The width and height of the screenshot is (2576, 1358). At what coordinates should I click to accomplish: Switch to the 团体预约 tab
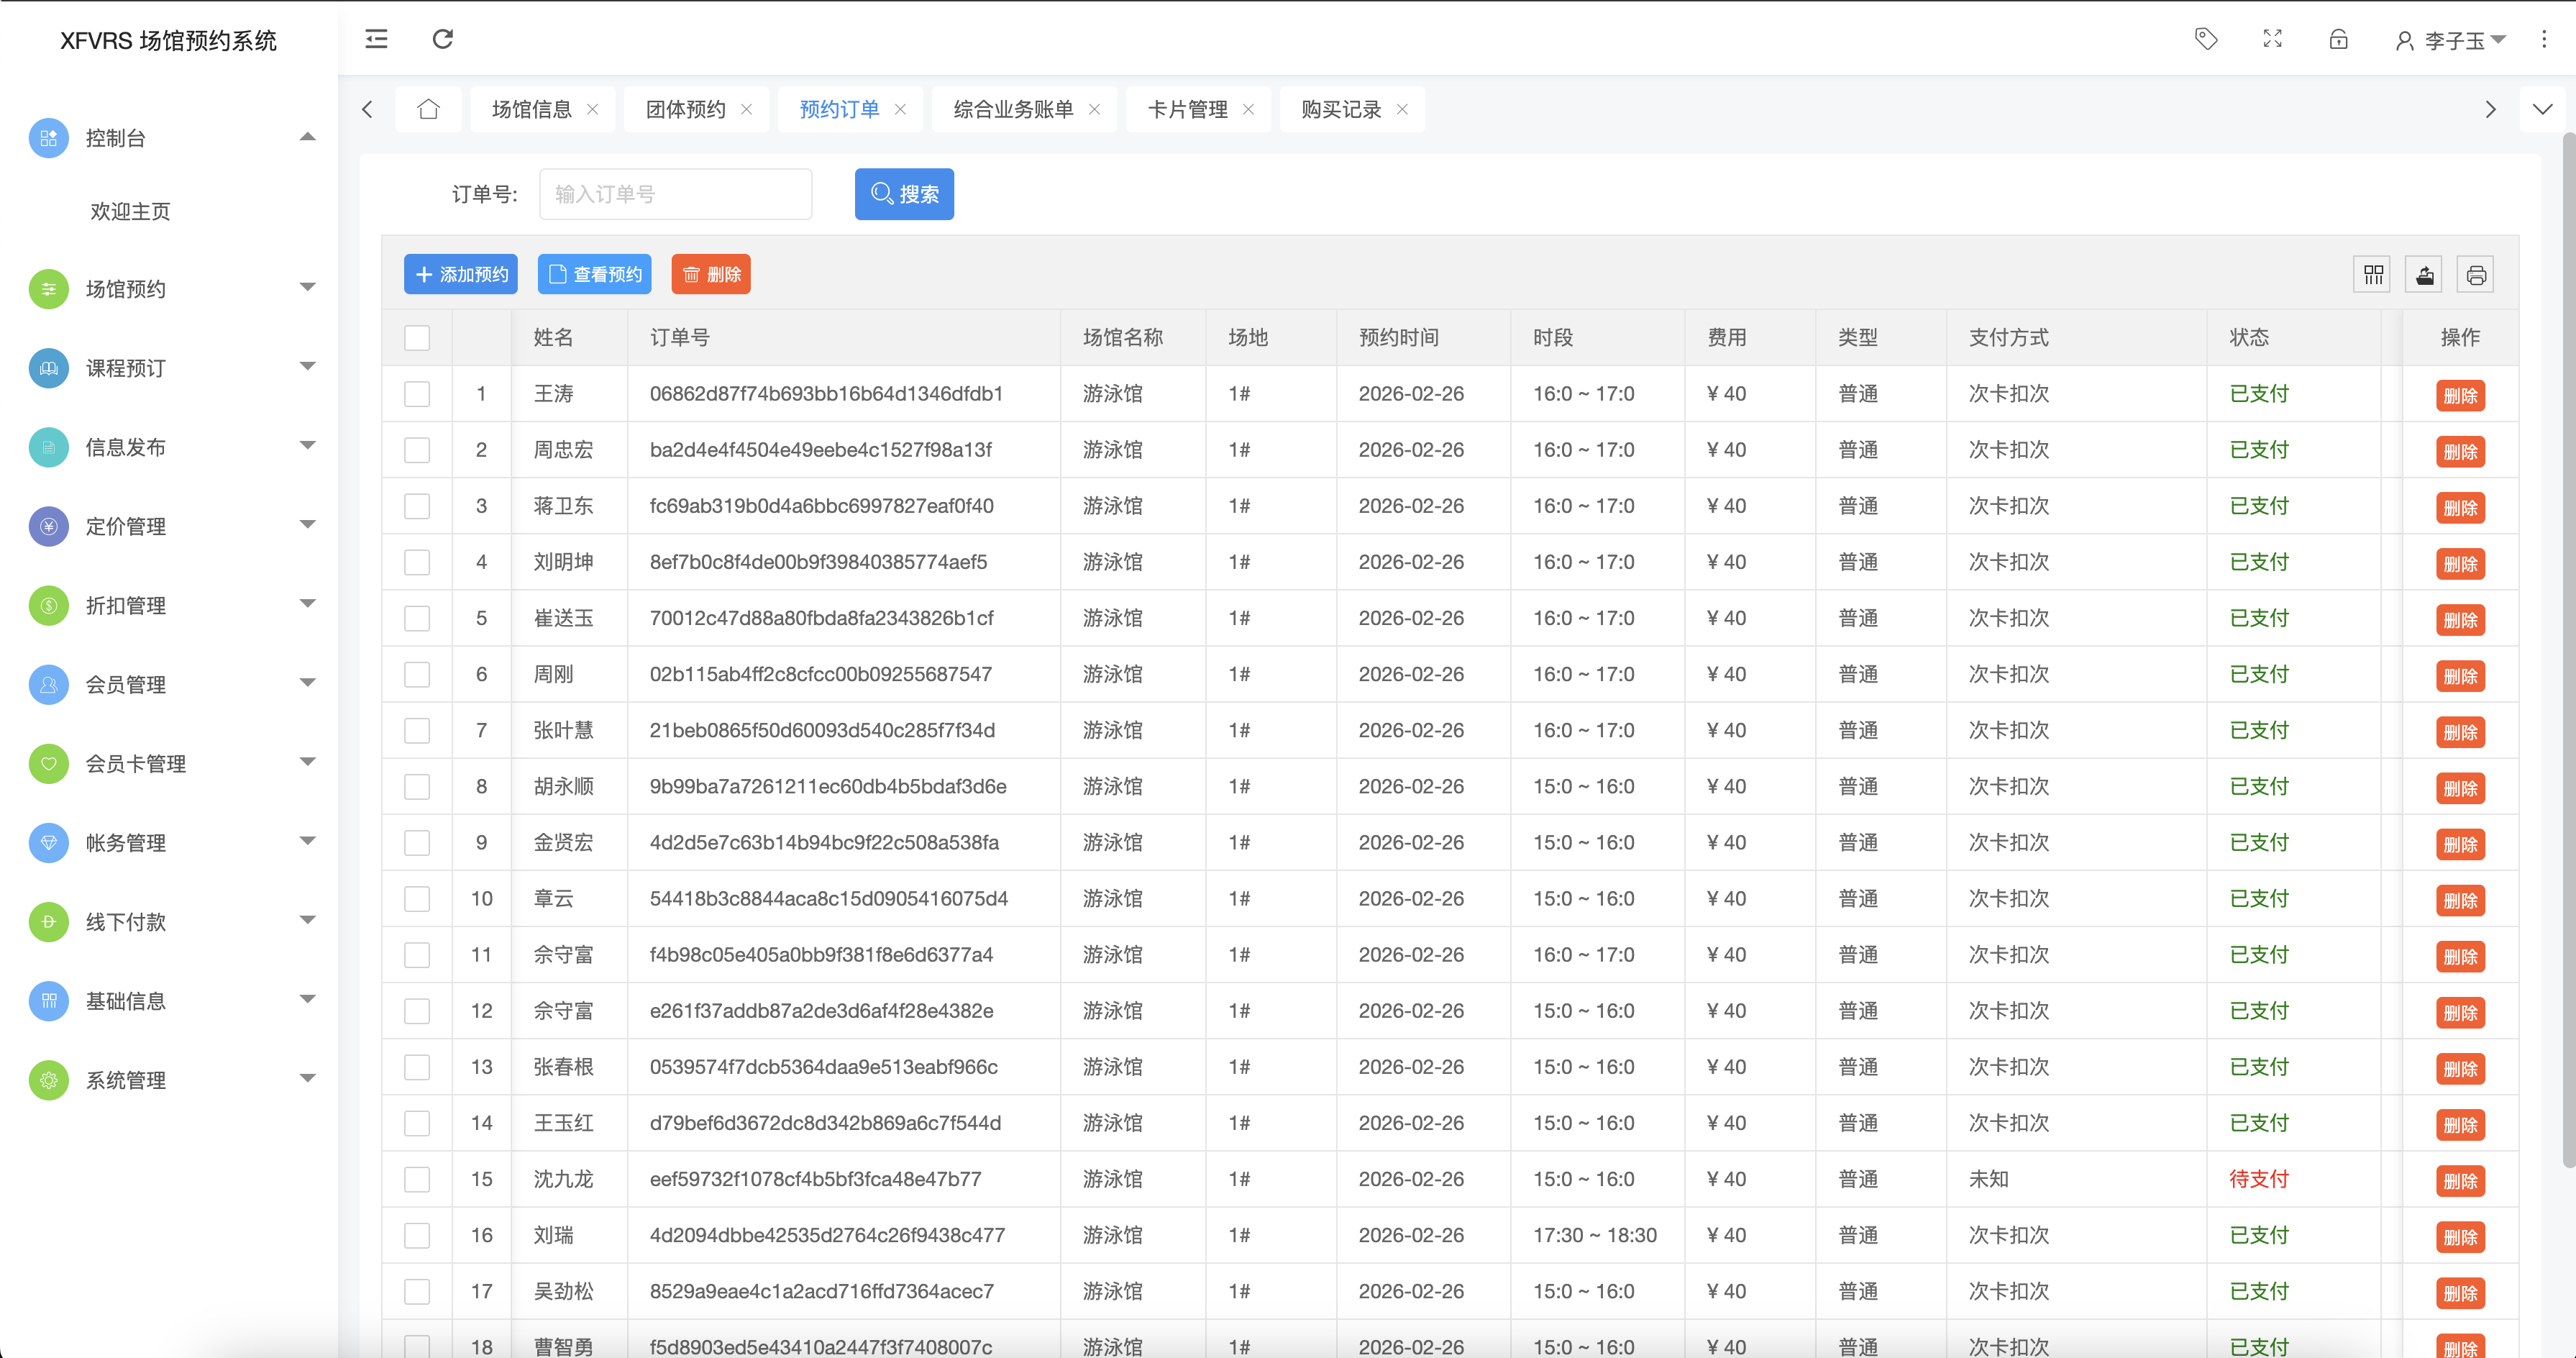click(x=685, y=109)
